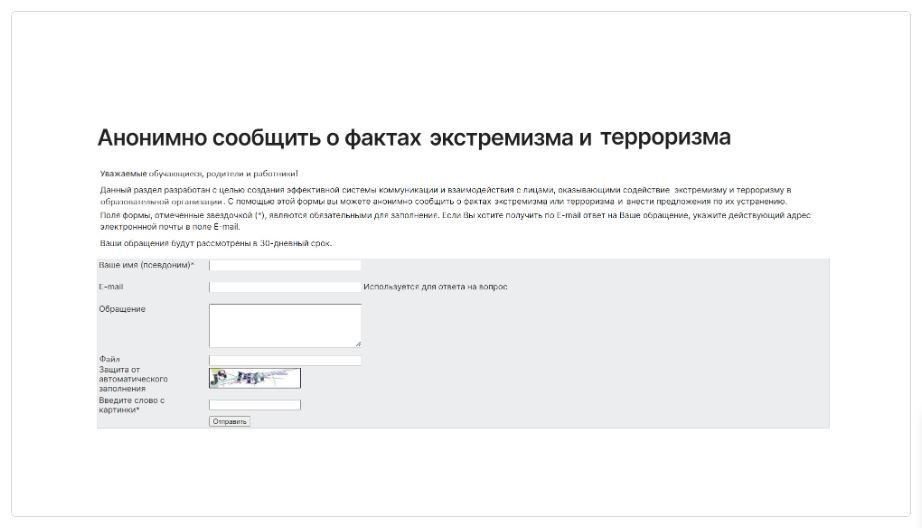Click the 'Ваше имя (псевдоним)*' label
Screen dimensions: 922x528
146,265
